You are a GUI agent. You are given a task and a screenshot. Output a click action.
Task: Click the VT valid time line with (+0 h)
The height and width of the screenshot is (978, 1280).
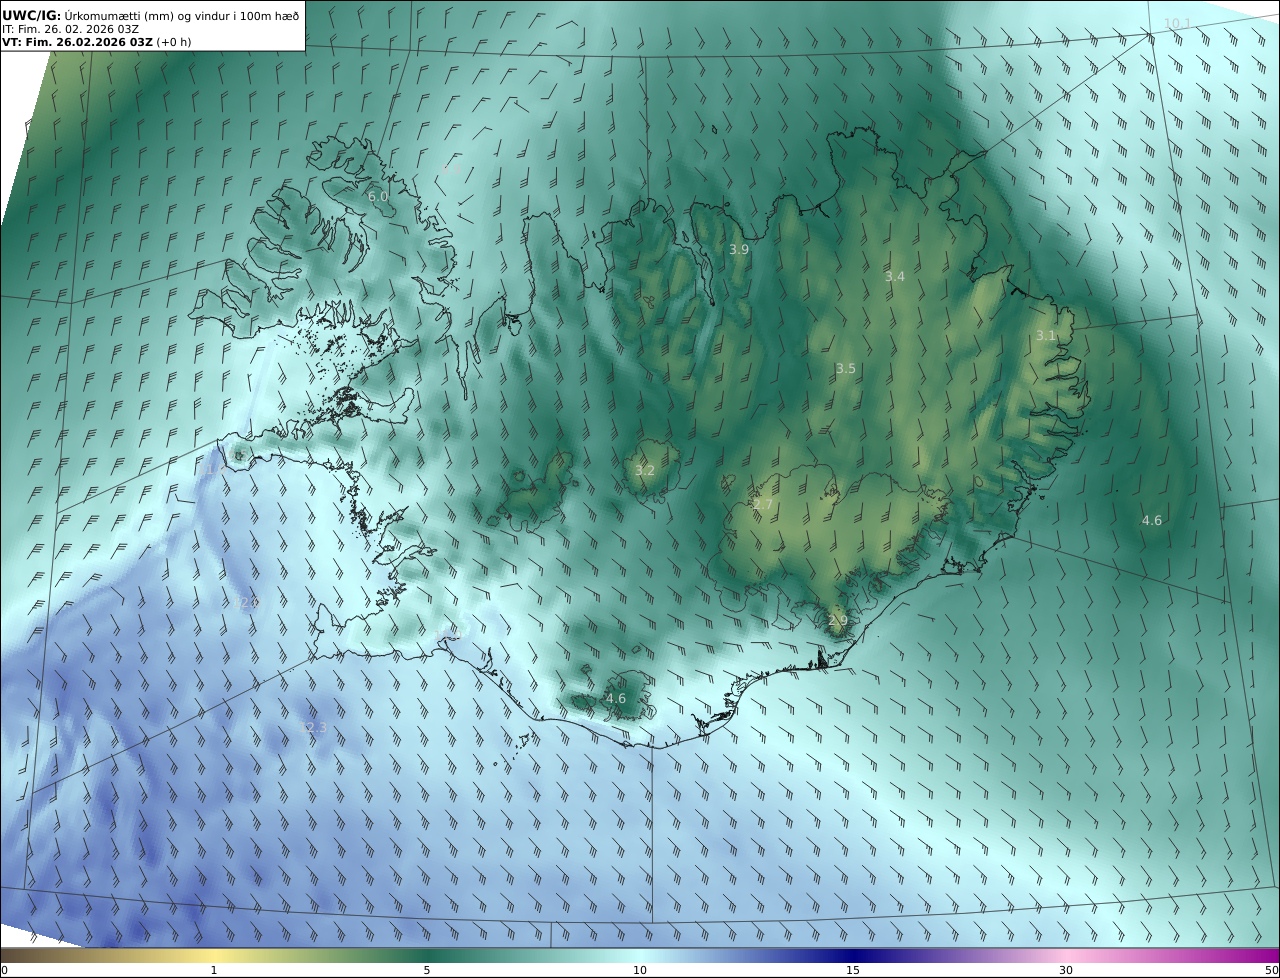pos(97,42)
